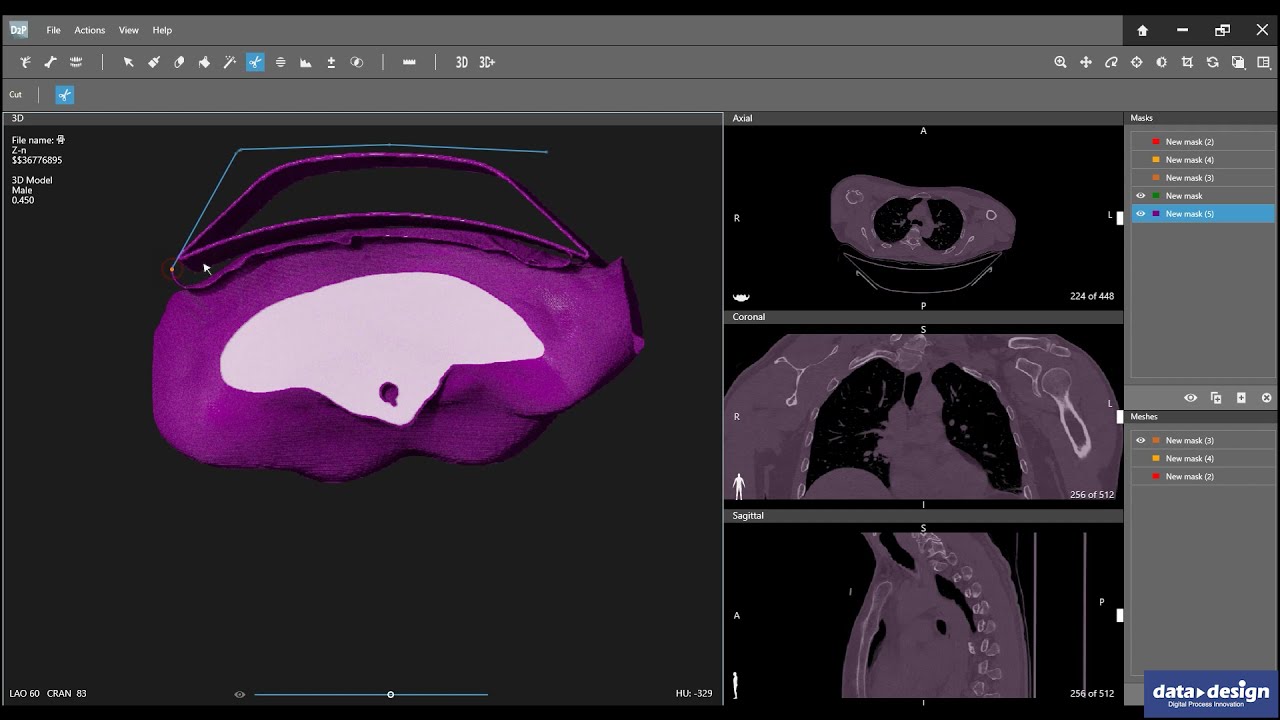Select the vessel segmentation tool icon
Image resolution: width=1280 pixels, height=720 pixels.
coord(25,62)
